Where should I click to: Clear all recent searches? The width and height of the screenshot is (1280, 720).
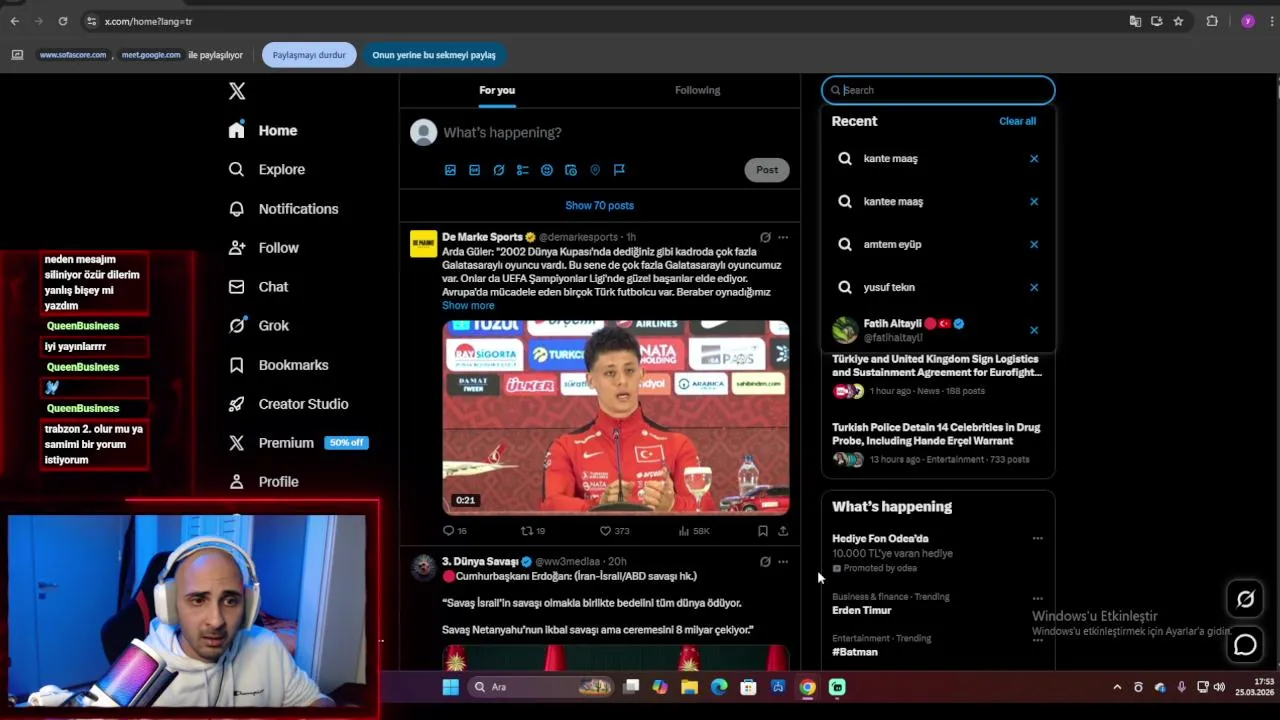coord(1017,121)
